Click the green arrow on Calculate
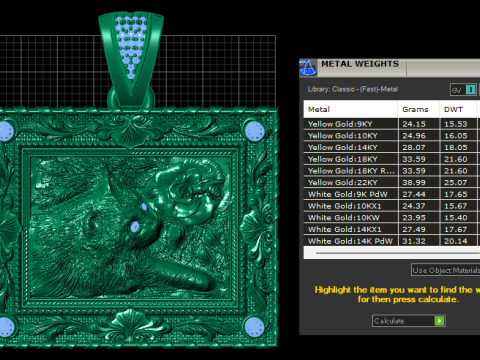Screen dimensions: 480x360 pyautogui.click(x=439, y=321)
